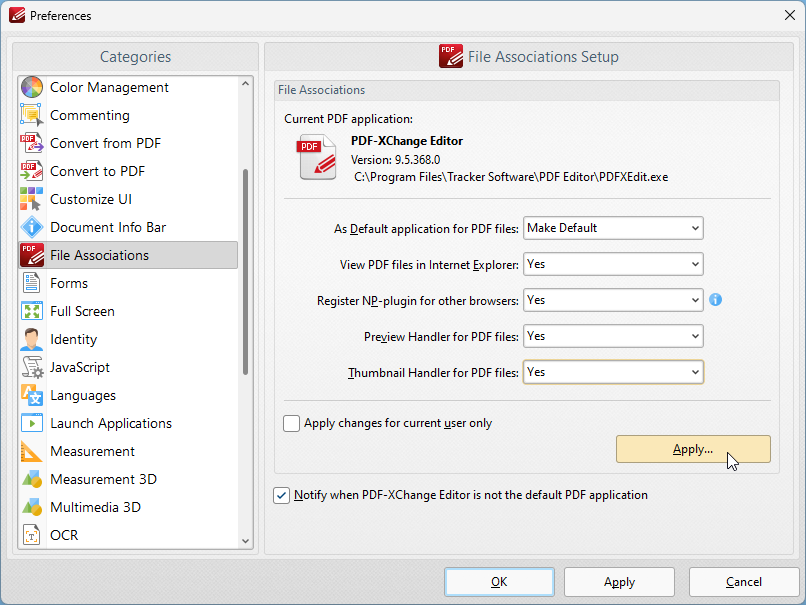The width and height of the screenshot is (806, 605).
Task: Click the Convert to PDF icon
Action: point(32,171)
